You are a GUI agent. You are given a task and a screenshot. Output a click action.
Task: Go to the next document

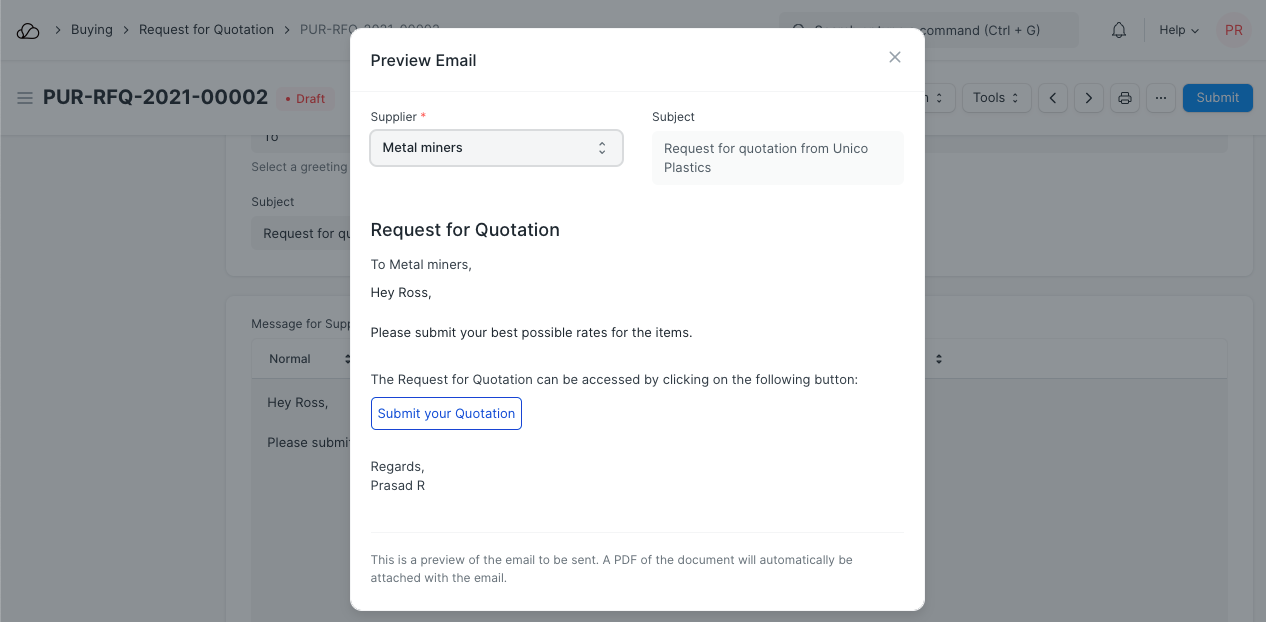pos(1088,98)
